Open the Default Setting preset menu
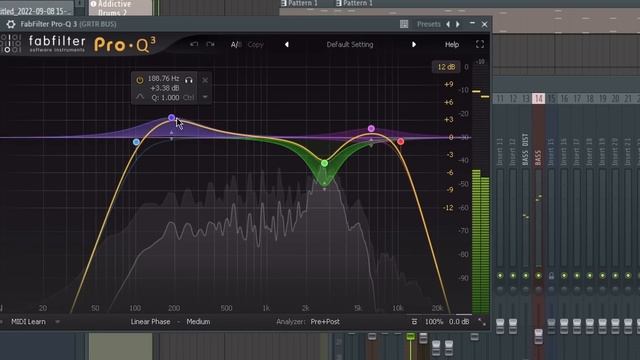Image resolution: width=640 pixels, height=360 pixels. (350, 44)
